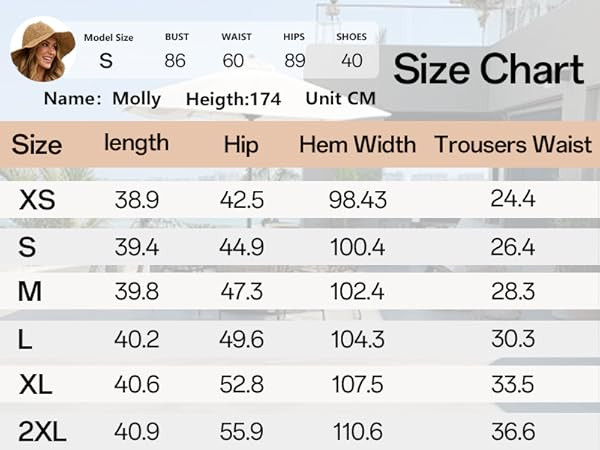Click the Heigth:174 text
This screenshot has width=600, height=450.
click(233, 99)
